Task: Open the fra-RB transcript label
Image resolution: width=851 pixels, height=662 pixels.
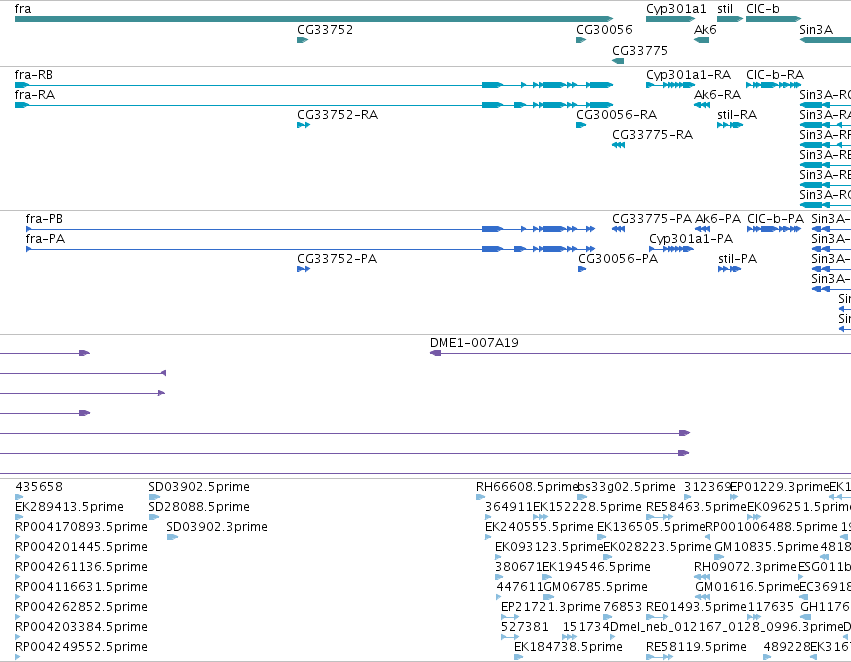Action: coord(34,75)
